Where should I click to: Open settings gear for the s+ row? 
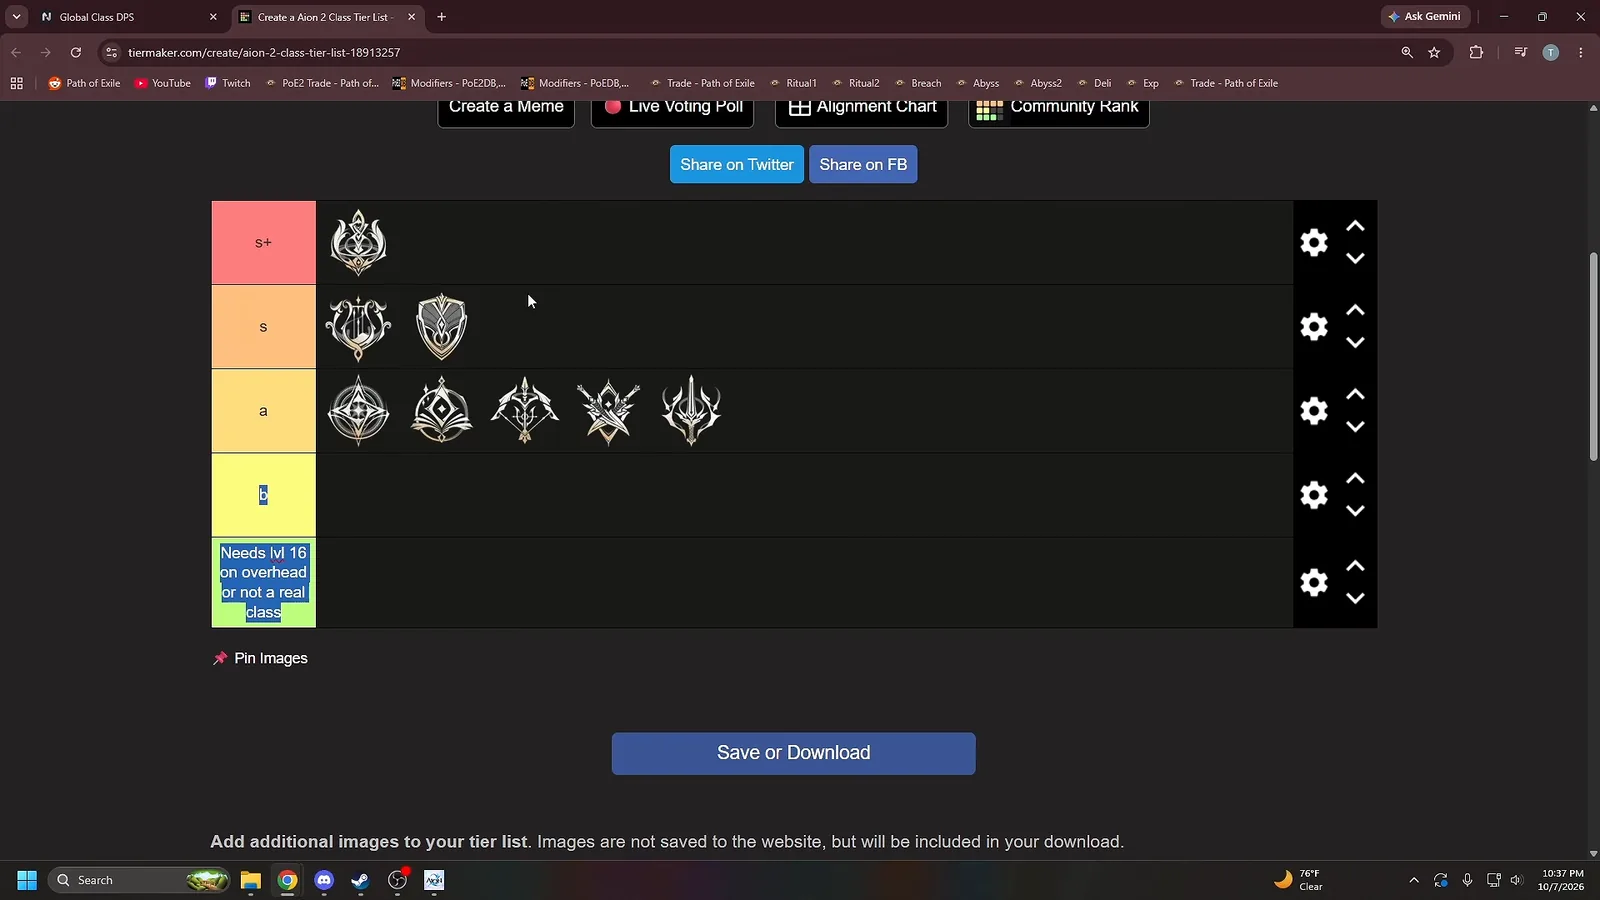click(x=1314, y=242)
